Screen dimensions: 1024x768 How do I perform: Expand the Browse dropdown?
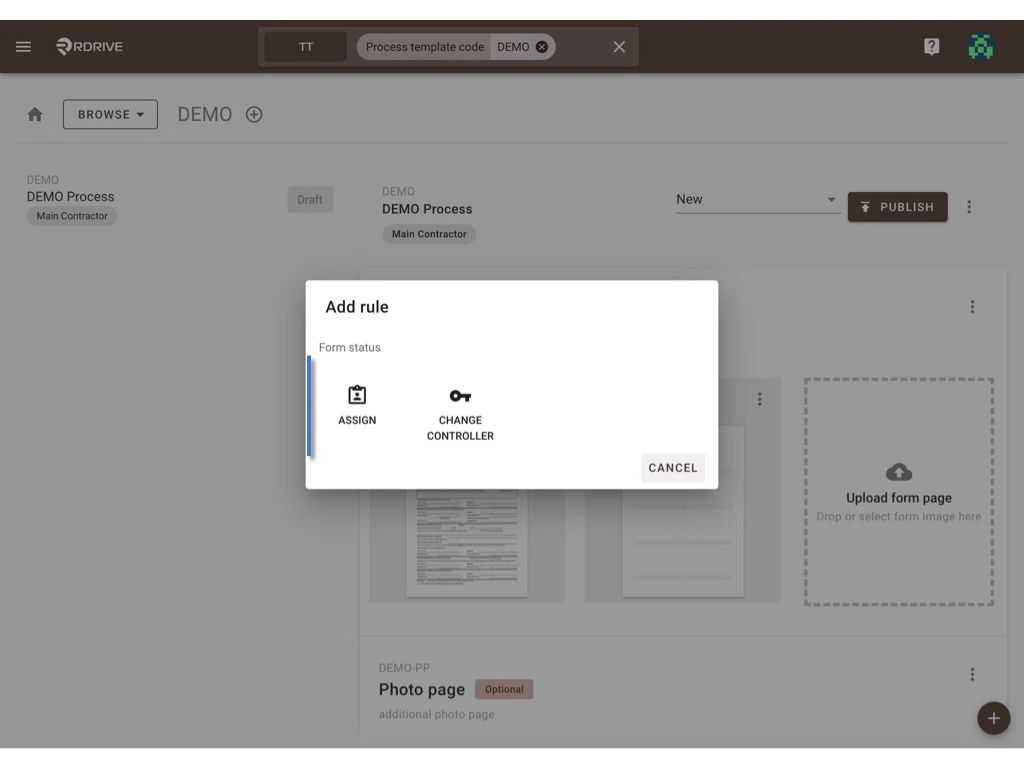[110, 114]
